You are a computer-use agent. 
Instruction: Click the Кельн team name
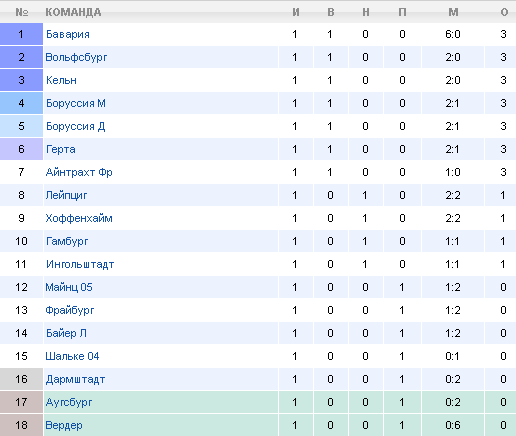[x=61, y=80]
